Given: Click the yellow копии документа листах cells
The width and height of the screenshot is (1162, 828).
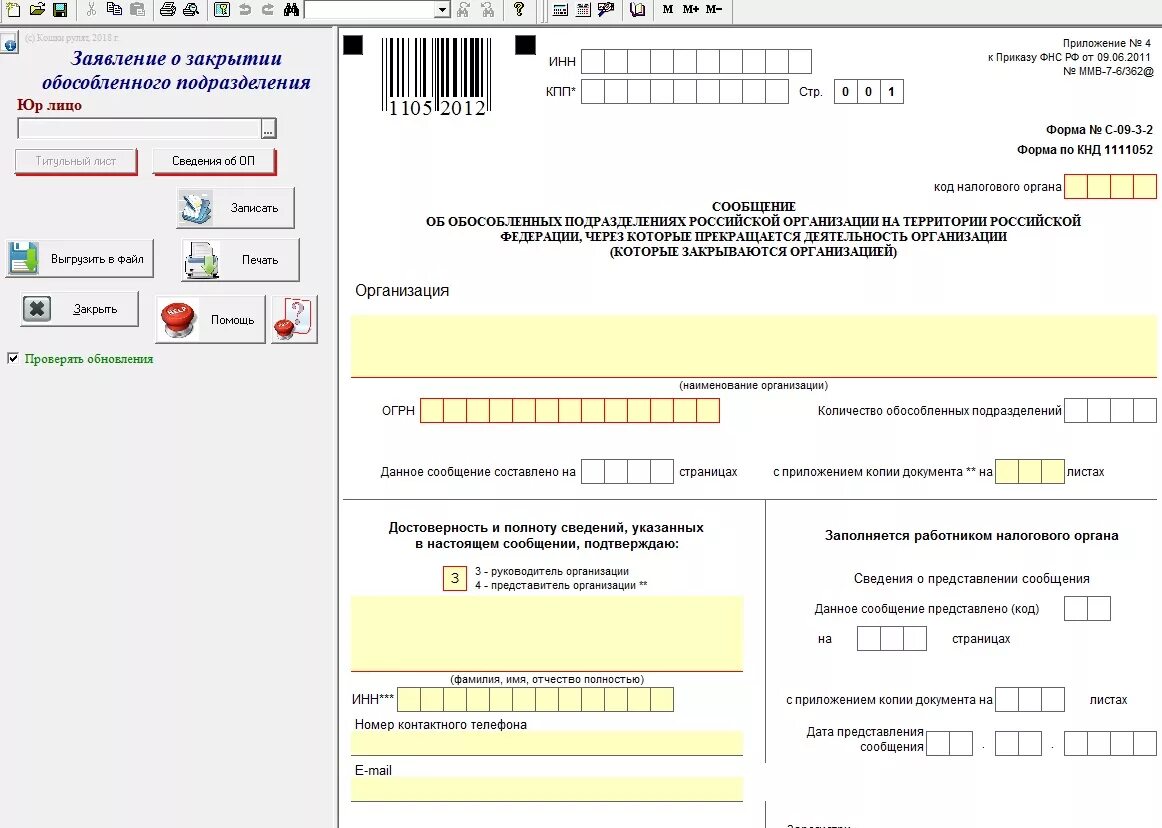Looking at the screenshot, I should [1030, 471].
